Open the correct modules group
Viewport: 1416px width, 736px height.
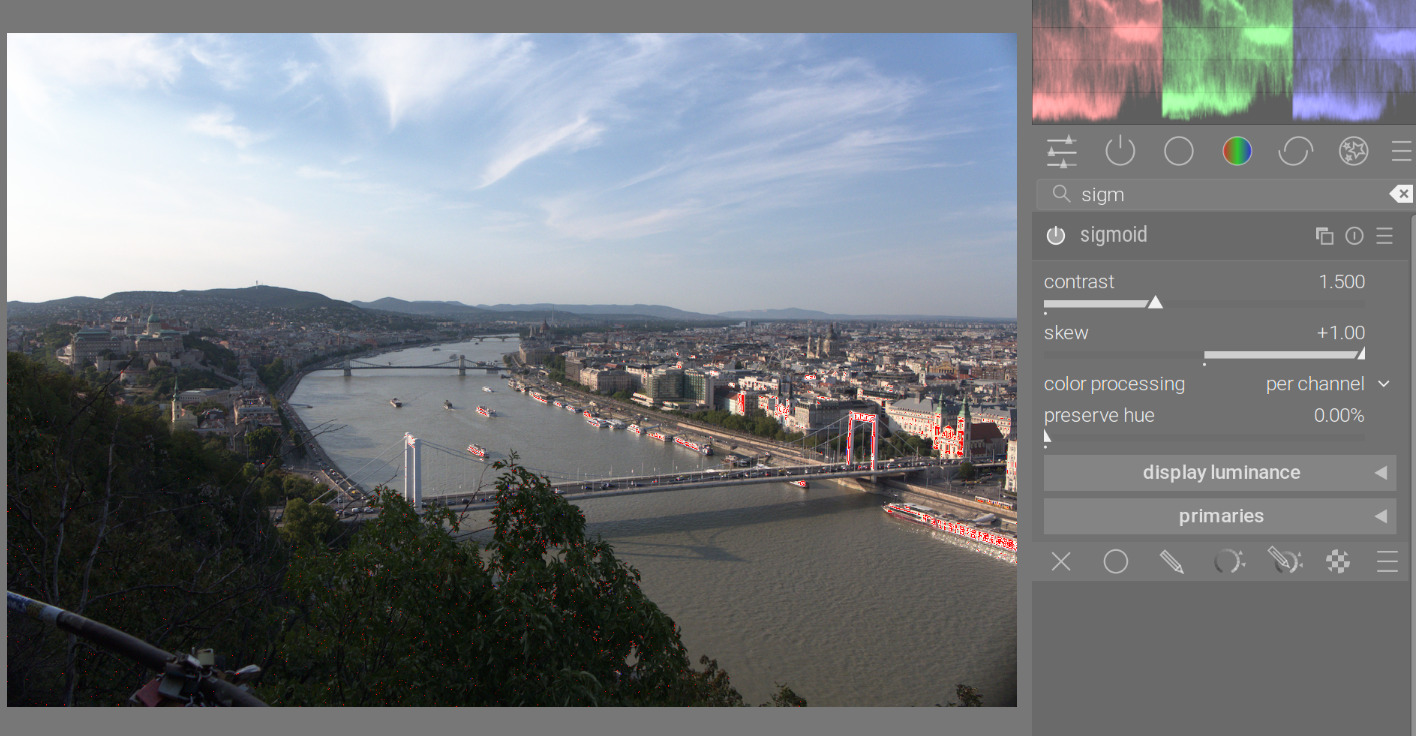pos(1295,152)
